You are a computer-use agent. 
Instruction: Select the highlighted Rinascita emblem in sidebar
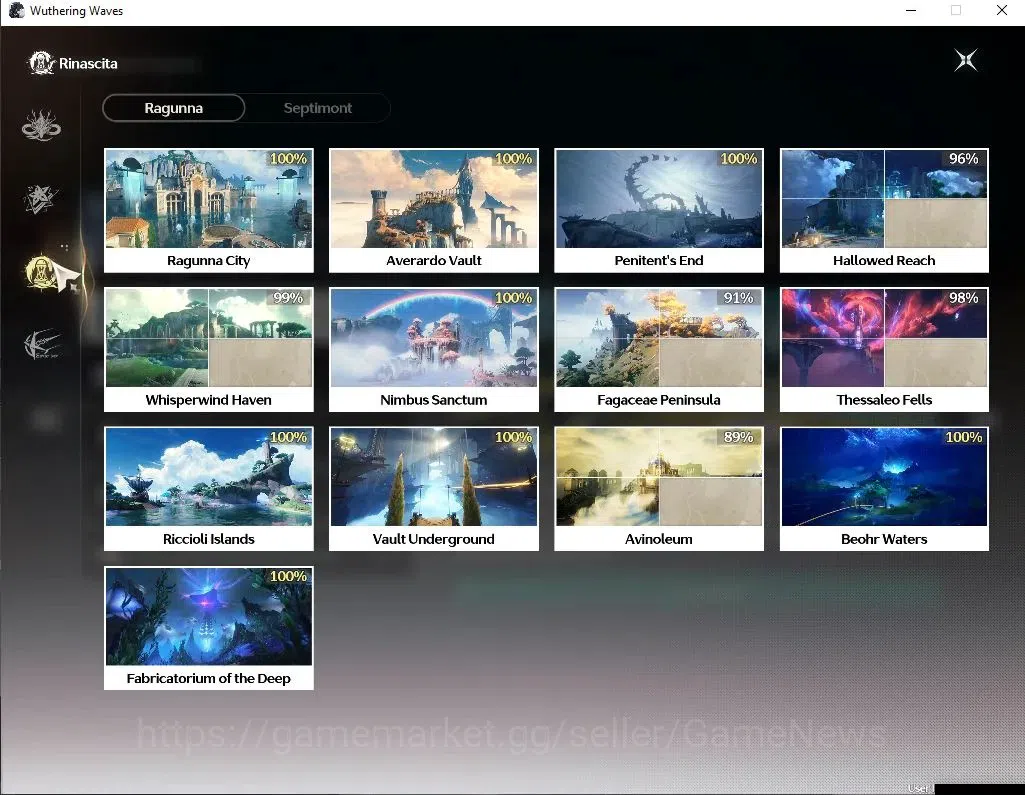tap(41, 272)
